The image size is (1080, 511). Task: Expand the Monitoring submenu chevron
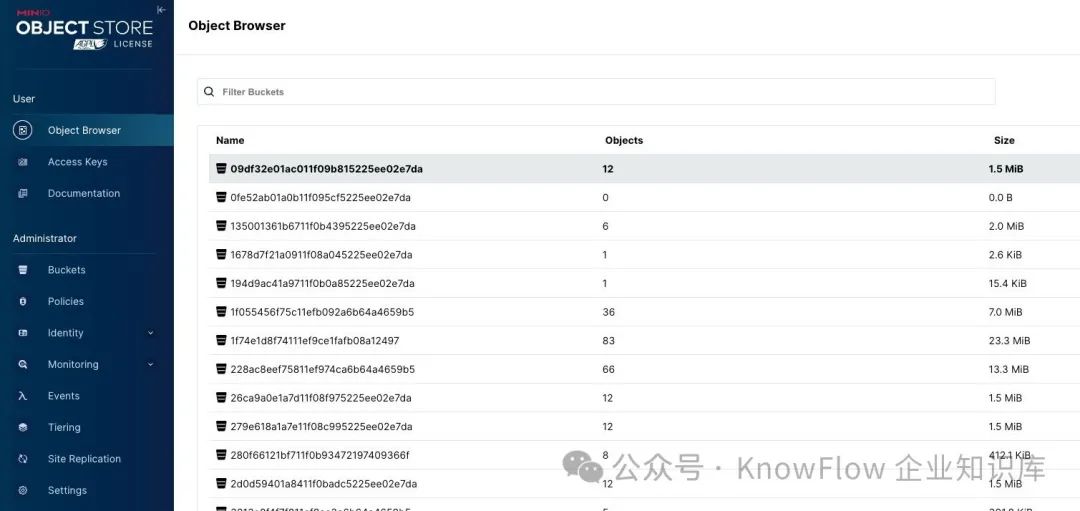point(151,365)
